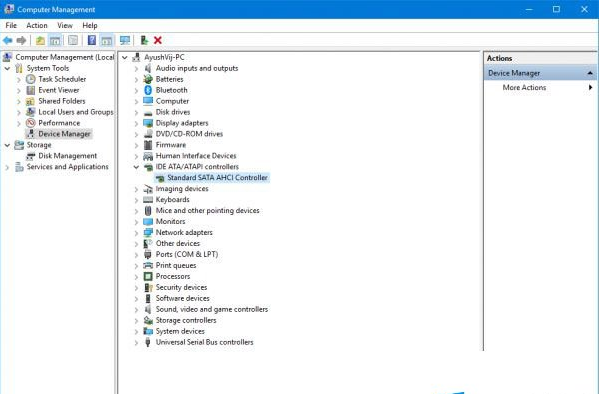Click the Network adapters icon

(x=148, y=233)
